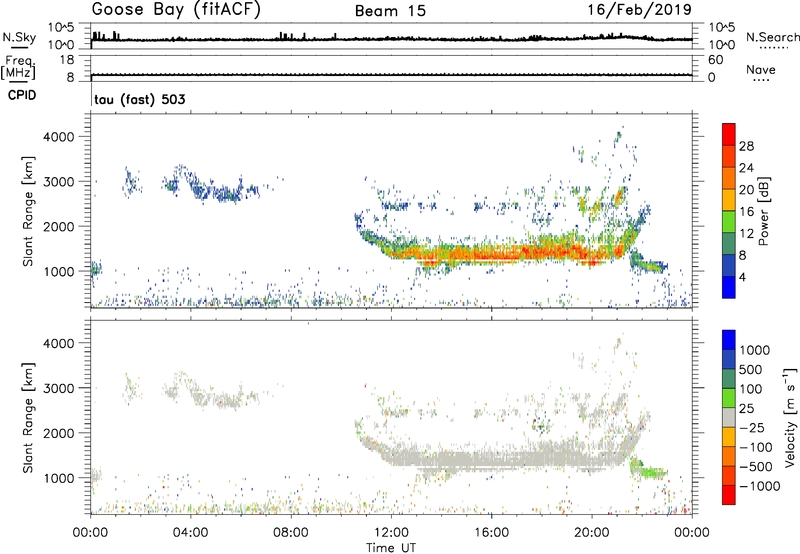Click the Freq. [MHz] axis label
Screen dimensions: 800x554
click(x=19, y=67)
